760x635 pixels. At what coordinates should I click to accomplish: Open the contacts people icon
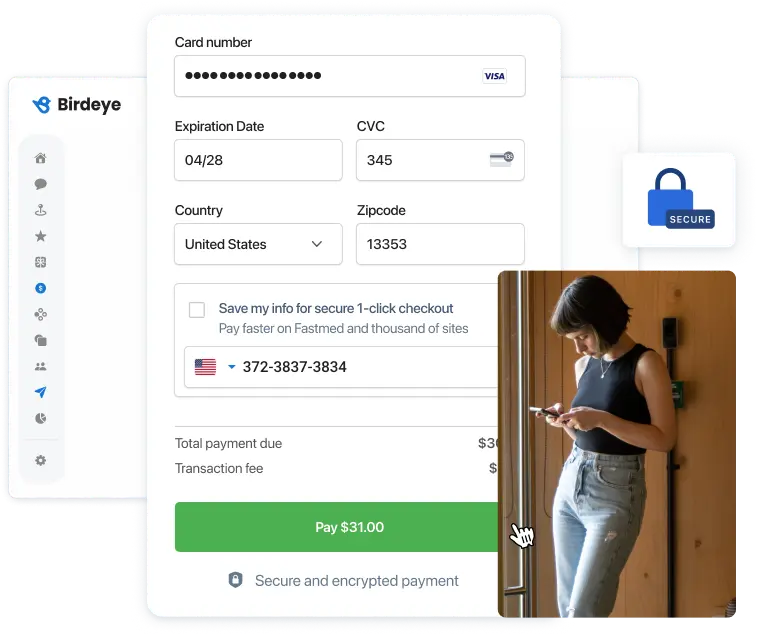point(41,366)
